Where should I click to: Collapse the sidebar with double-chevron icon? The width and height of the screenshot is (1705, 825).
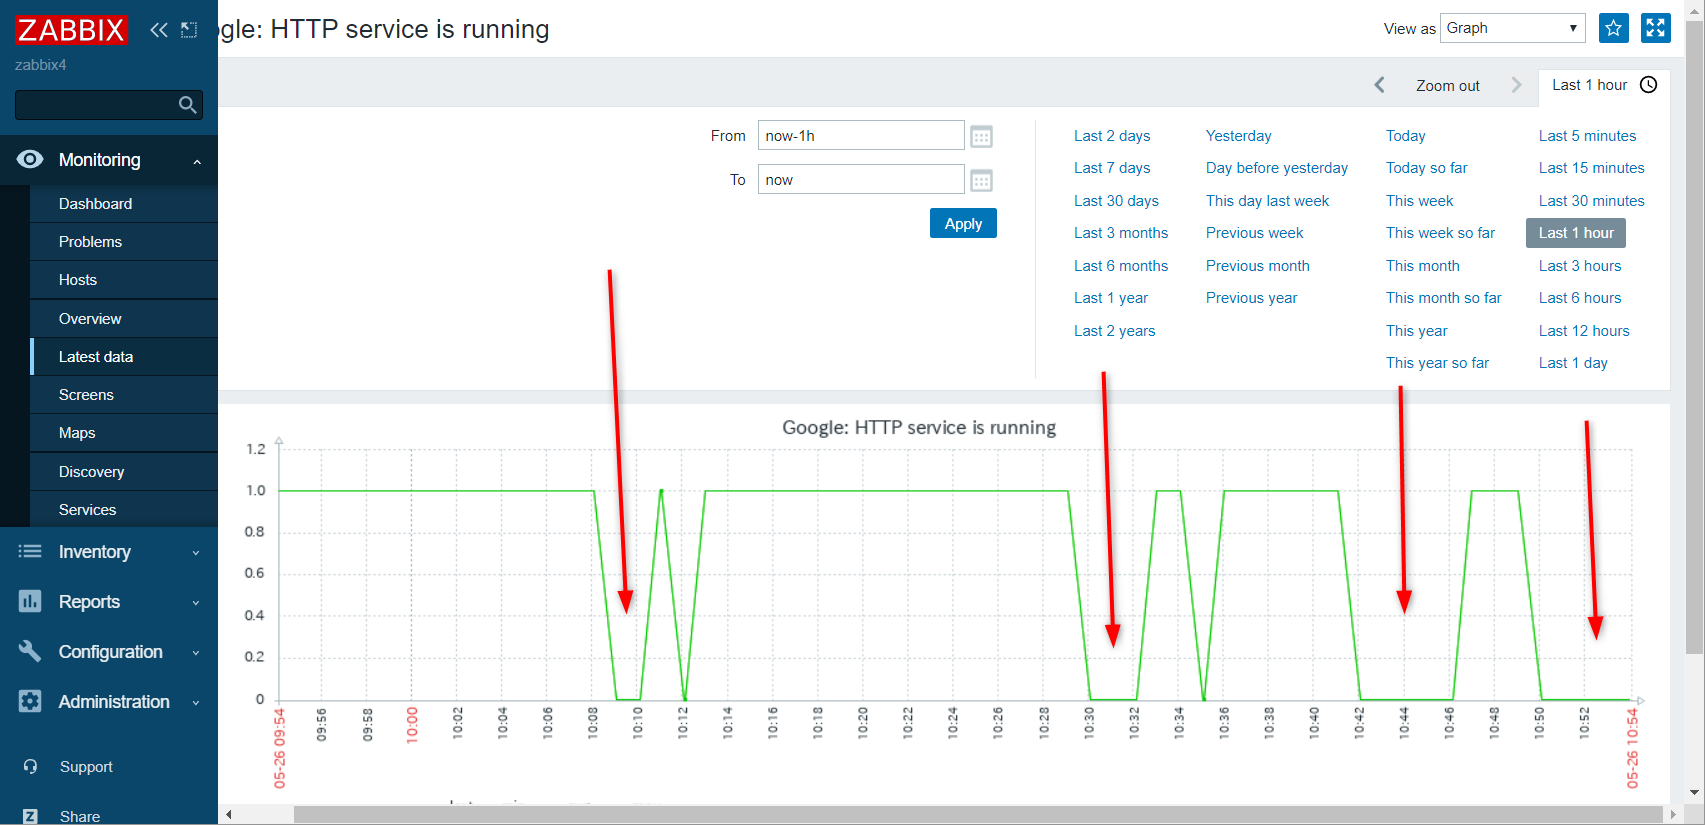[x=159, y=30]
